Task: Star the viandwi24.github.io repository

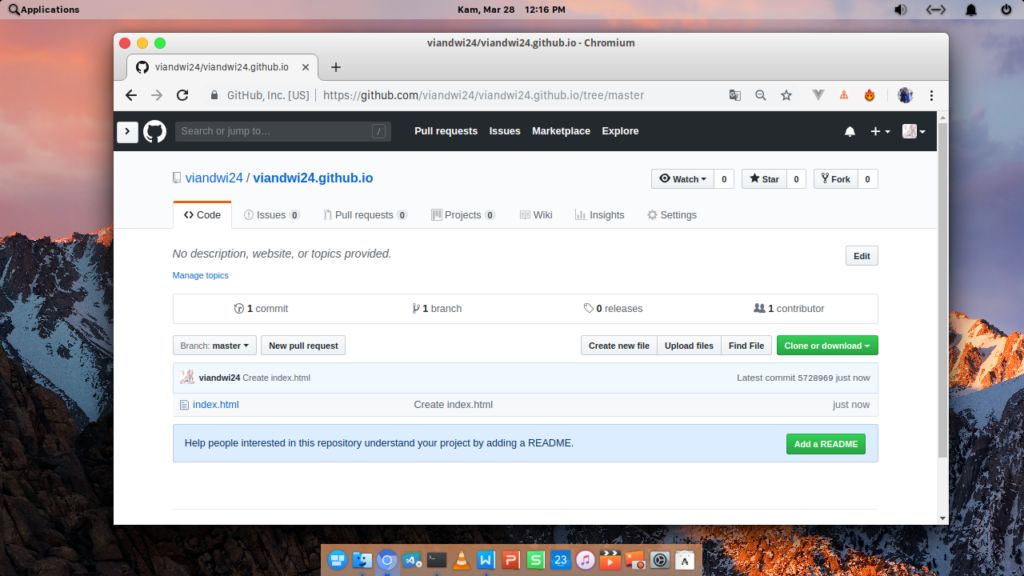Action: click(763, 179)
